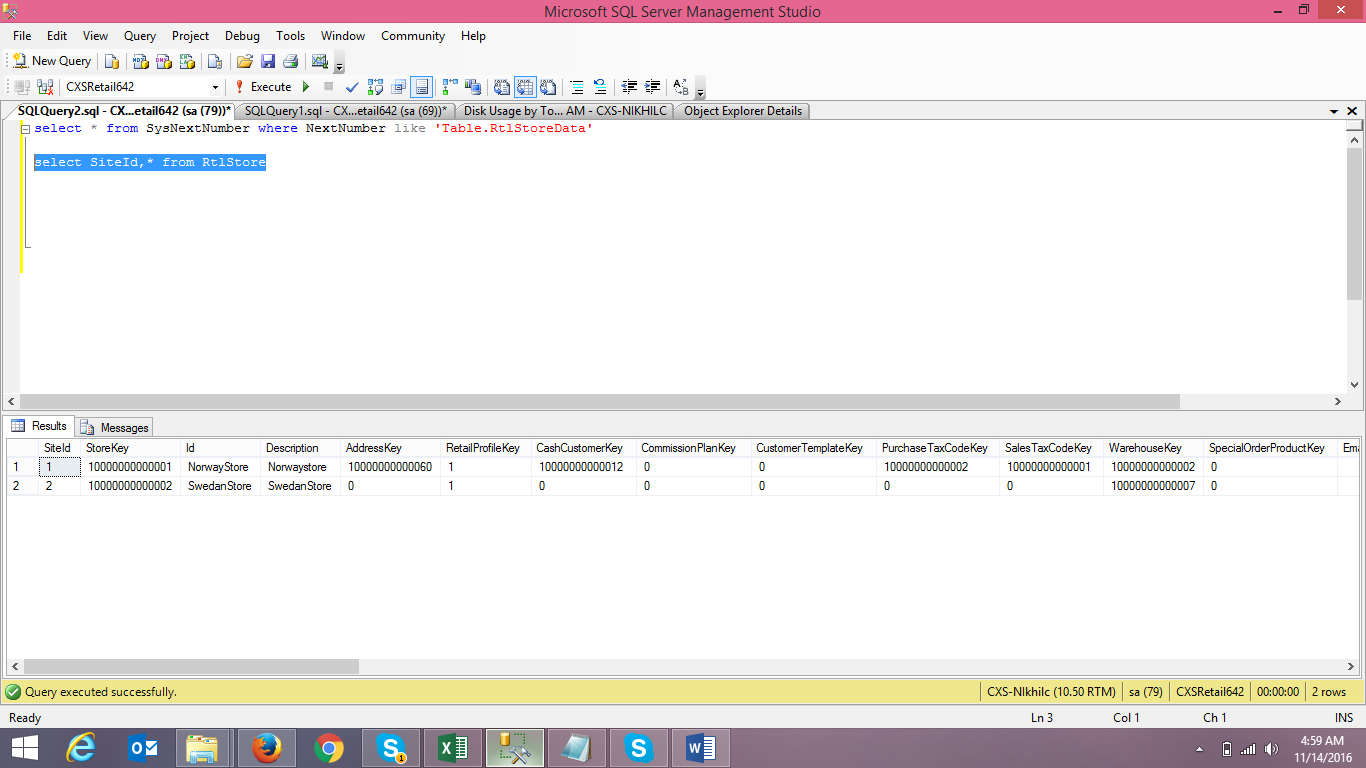Open a new XMLA query
Screen dimensions: 1366x768
[186, 61]
